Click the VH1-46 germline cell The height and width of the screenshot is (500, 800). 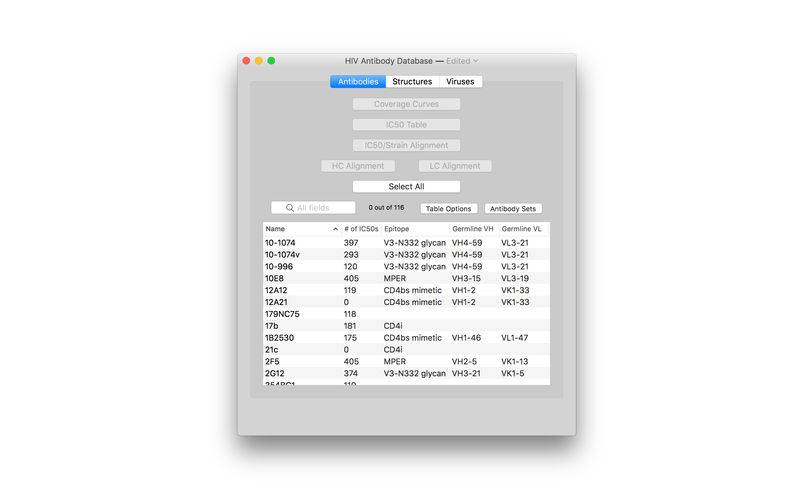(466, 338)
